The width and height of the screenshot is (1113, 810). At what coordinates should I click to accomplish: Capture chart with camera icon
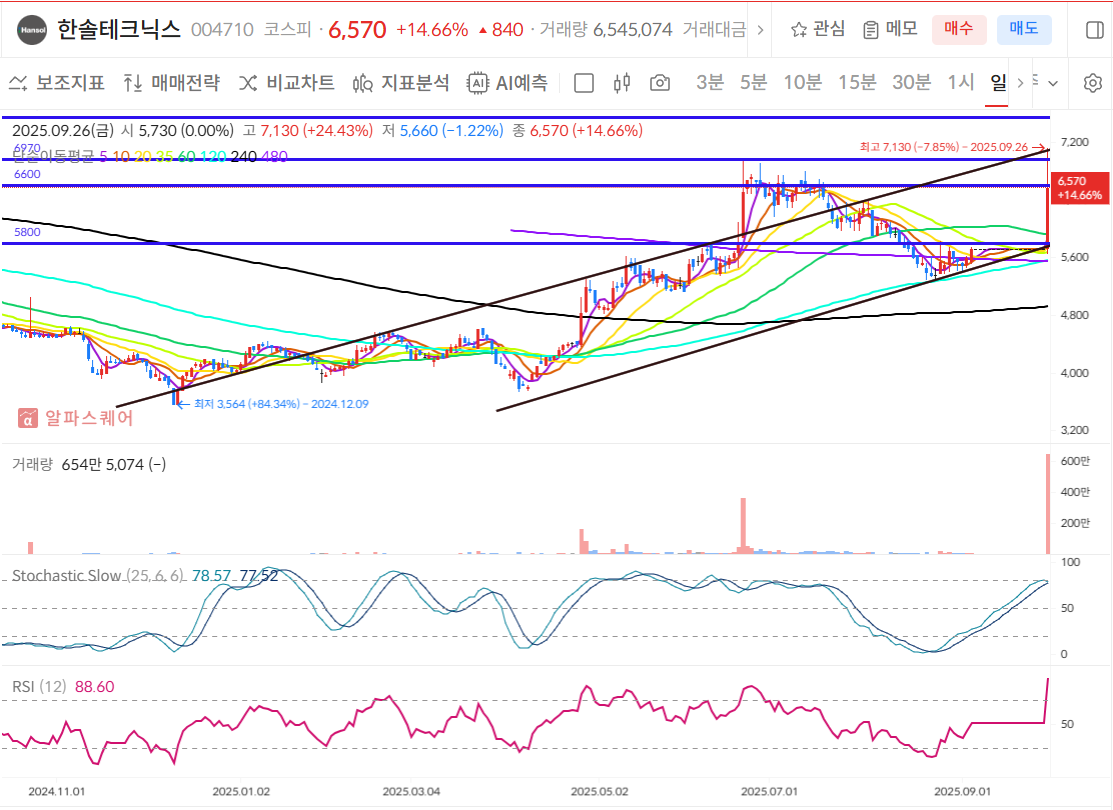(x=659, y=83)
